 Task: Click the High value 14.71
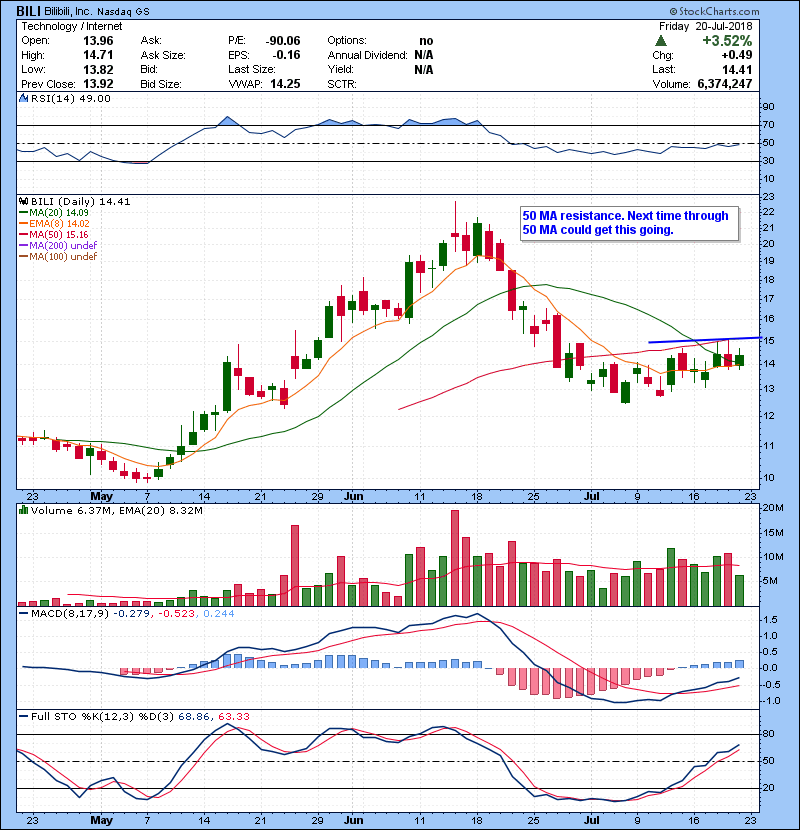point(98,55)
